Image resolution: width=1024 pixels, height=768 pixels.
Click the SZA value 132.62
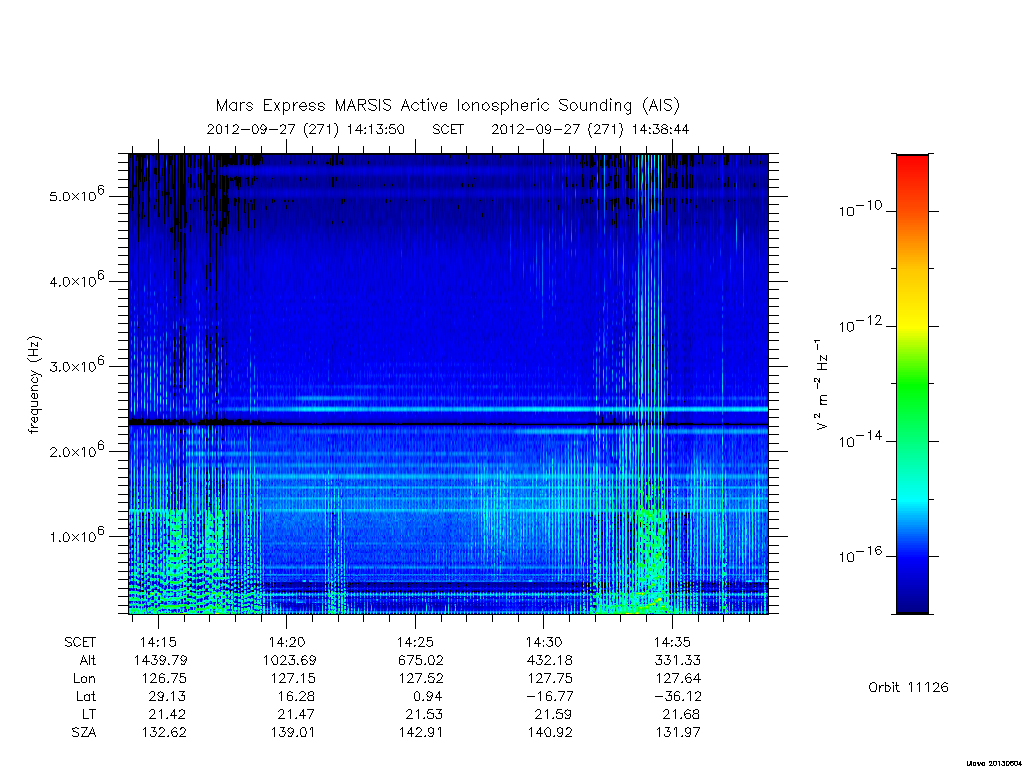[x=164, y=732]
